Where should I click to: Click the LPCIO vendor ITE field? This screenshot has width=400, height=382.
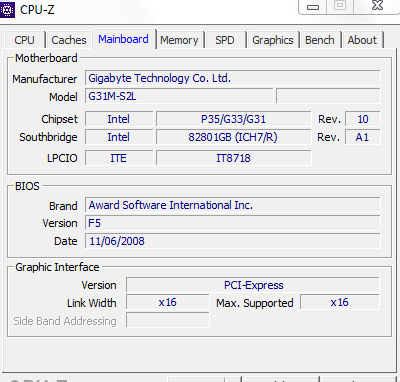click(119, 158)
